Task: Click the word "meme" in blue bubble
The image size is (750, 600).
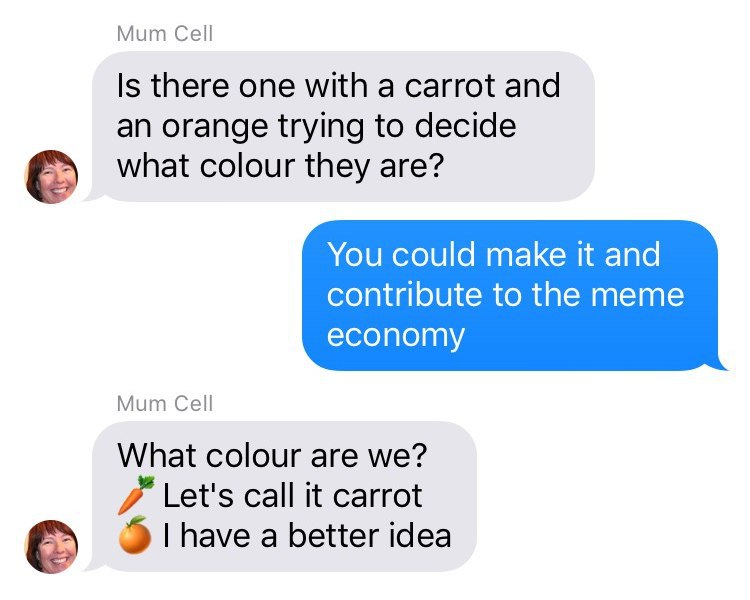Action: coord(638,294)
